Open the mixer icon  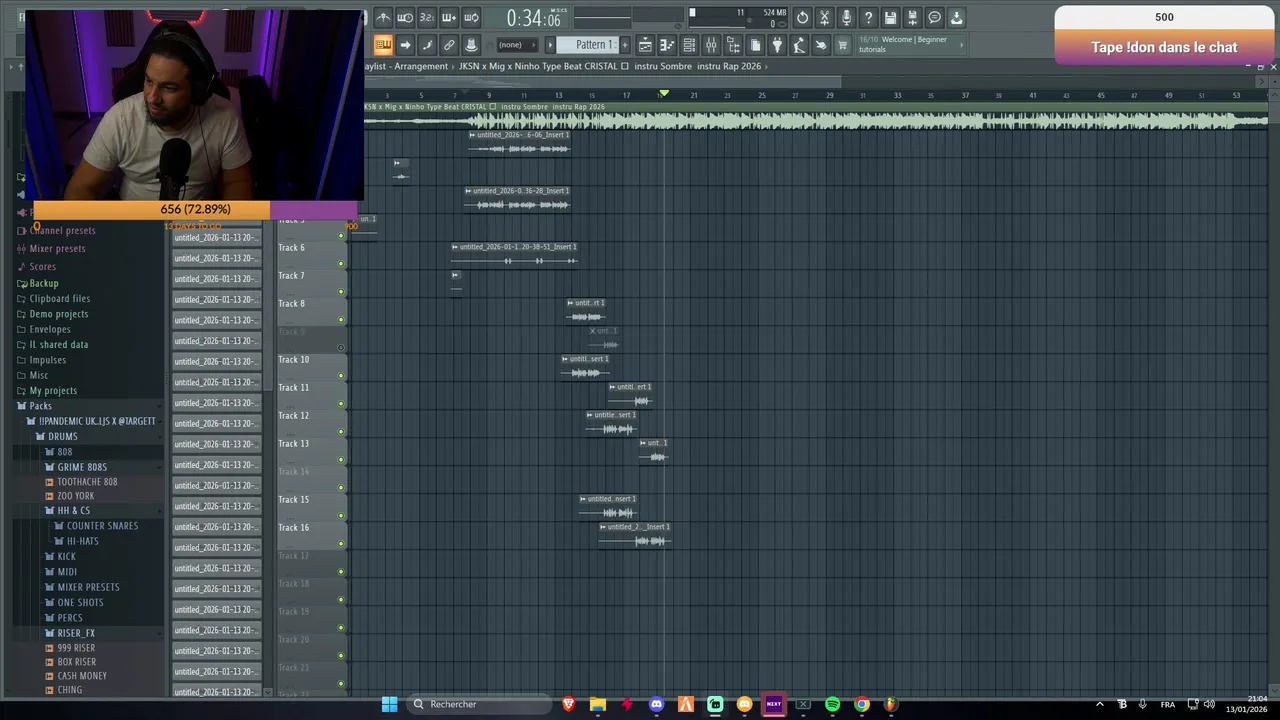[711, 45]
